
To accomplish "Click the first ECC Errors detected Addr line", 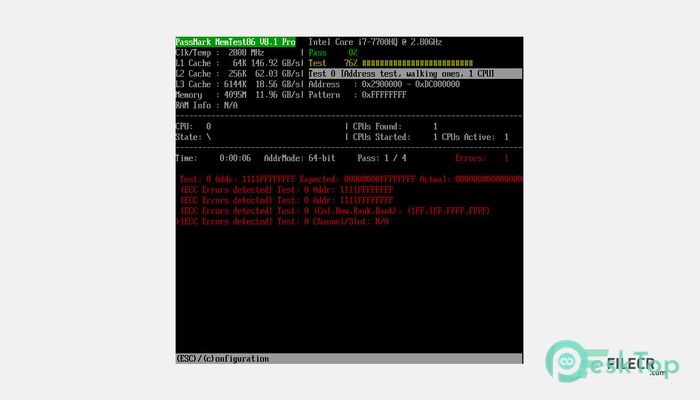I will click(x=287, y=190).
